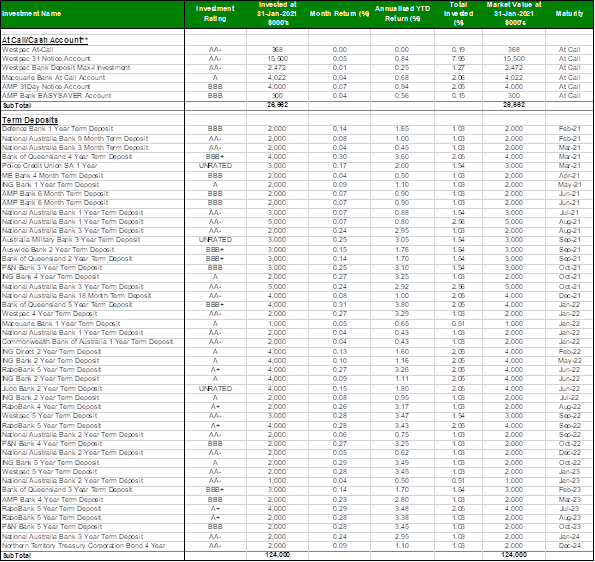
Task: Select 'P&N Bank 5 Year Term Deposit'
Action: (x=52, y=527)
